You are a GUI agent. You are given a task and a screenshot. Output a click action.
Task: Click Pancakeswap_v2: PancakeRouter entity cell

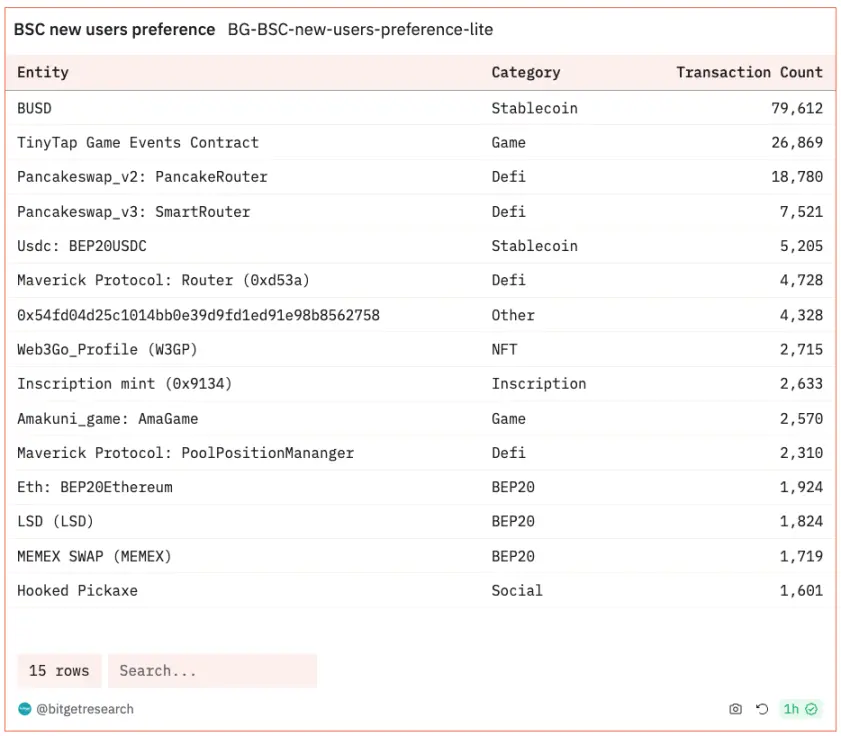[x=142, y=177]
